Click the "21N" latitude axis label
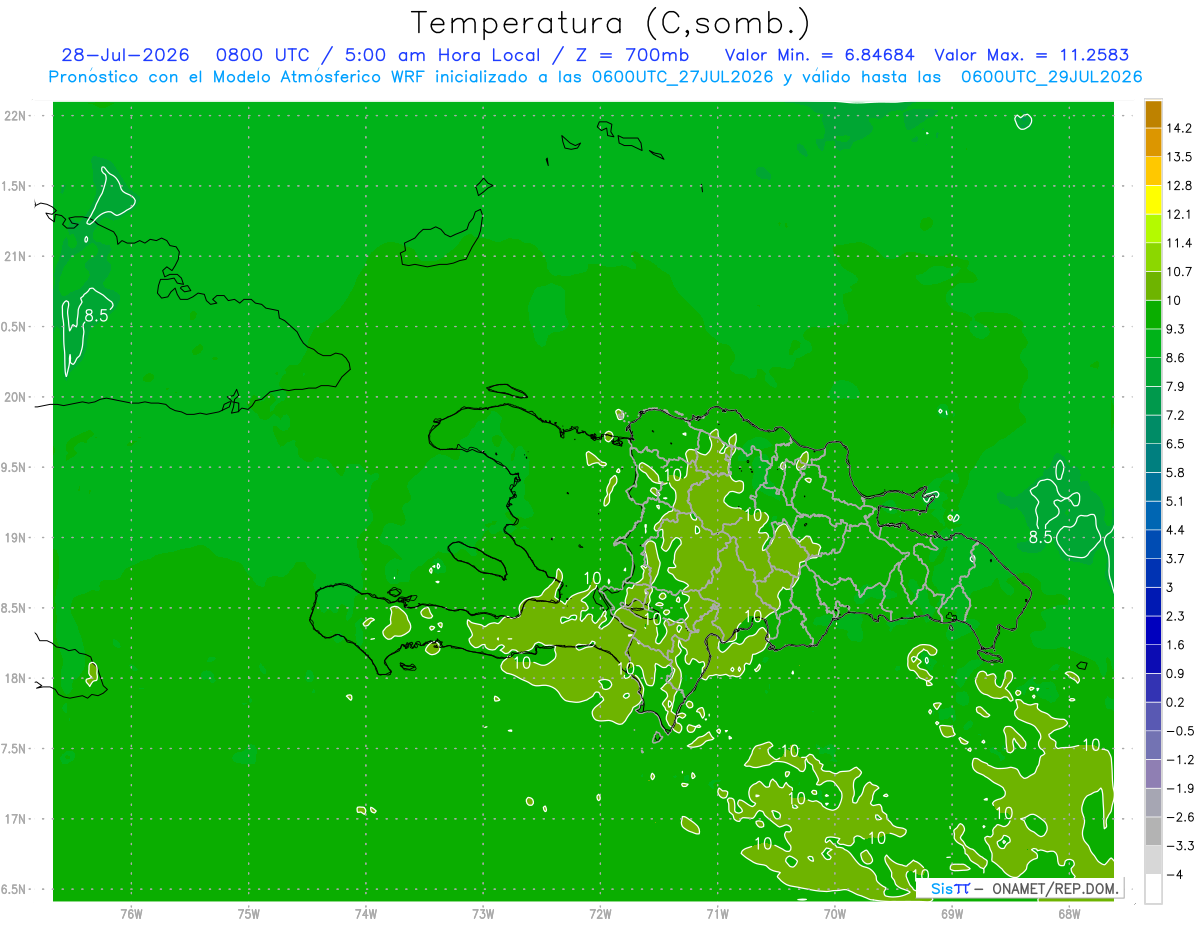 14,256
